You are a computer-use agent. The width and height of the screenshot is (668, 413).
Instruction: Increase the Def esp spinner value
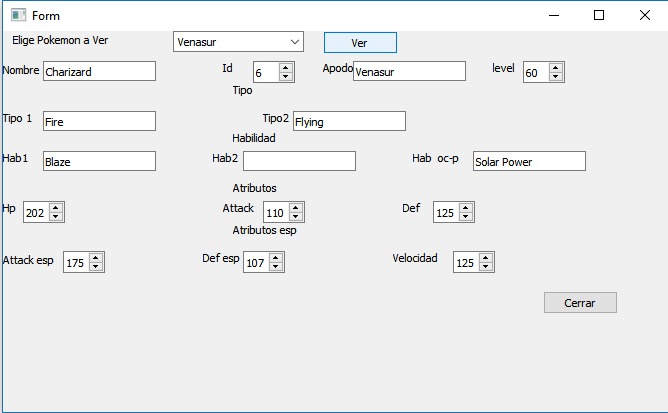pyautogui.click(x=276, y=258)
